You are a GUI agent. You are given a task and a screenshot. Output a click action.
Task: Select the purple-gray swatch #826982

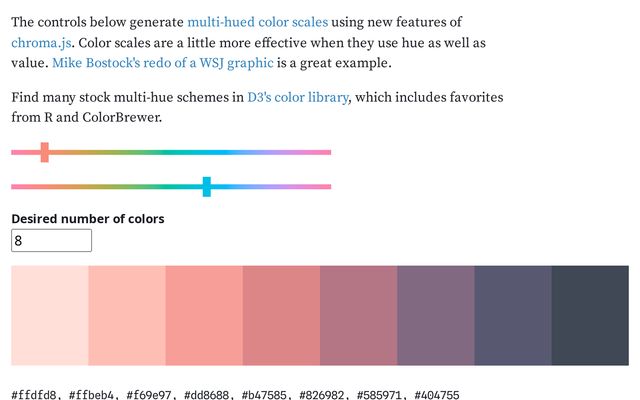(x=436, y=316)
